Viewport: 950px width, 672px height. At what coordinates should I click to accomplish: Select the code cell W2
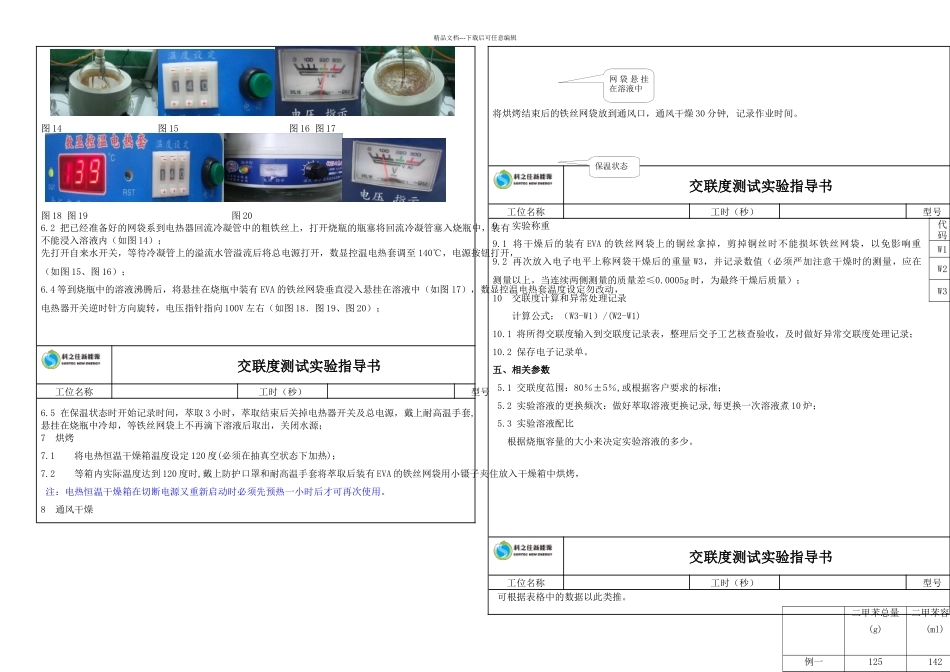[941, 268]
